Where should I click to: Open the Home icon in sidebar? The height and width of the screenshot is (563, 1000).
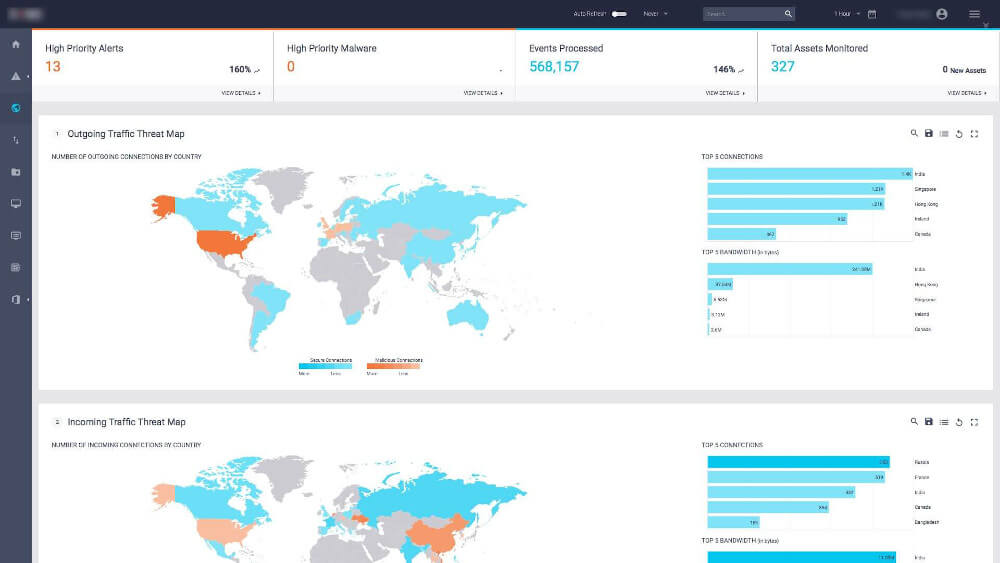15,44
